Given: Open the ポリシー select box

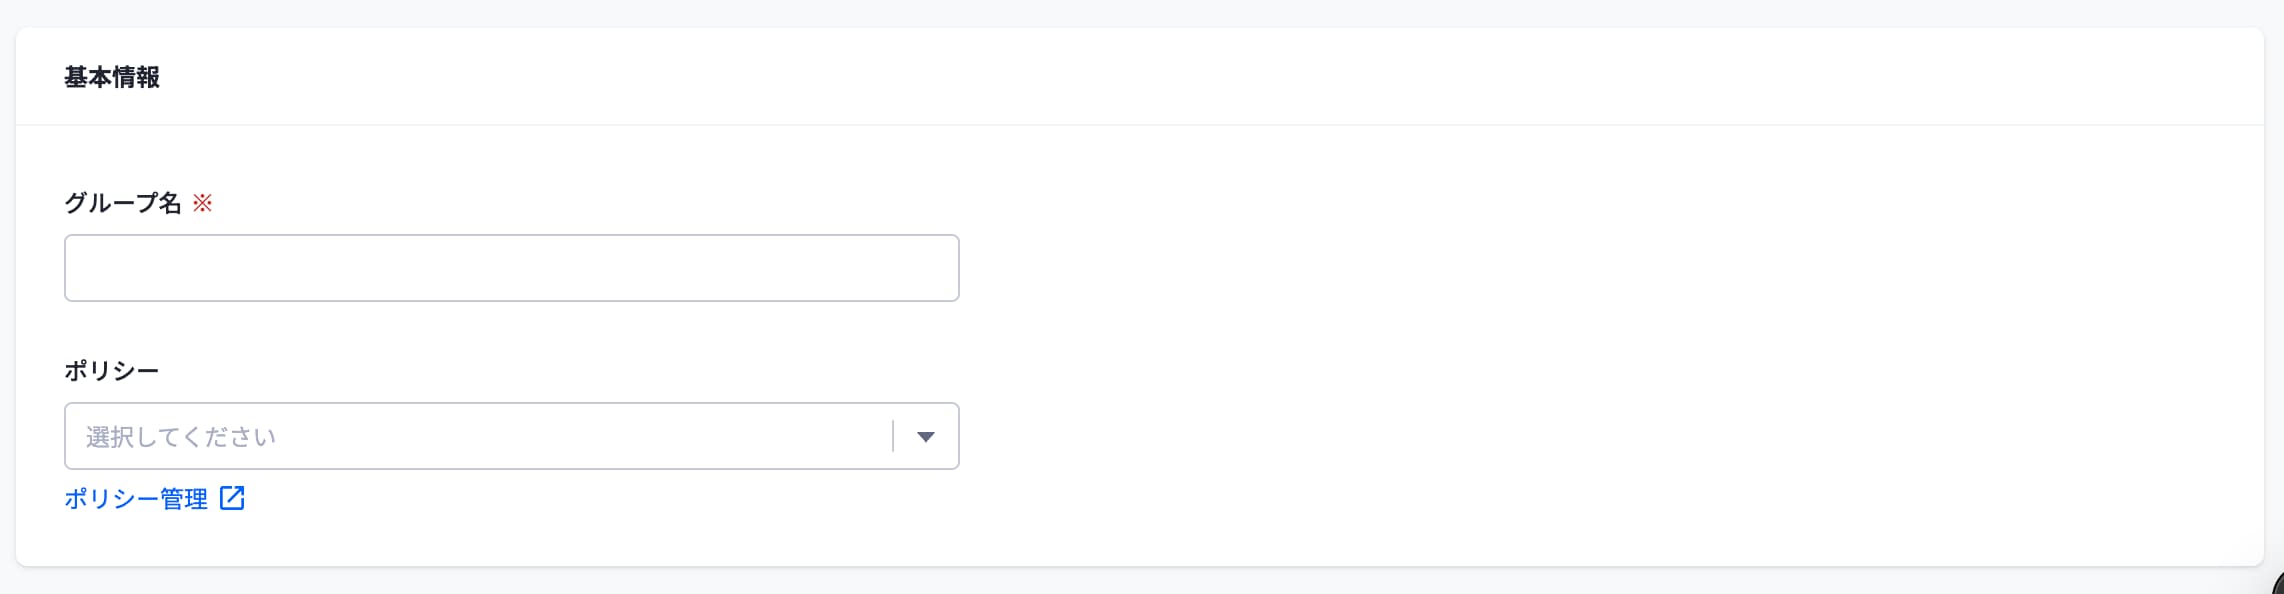Looking at the screenshot, I should coord(511,436).
